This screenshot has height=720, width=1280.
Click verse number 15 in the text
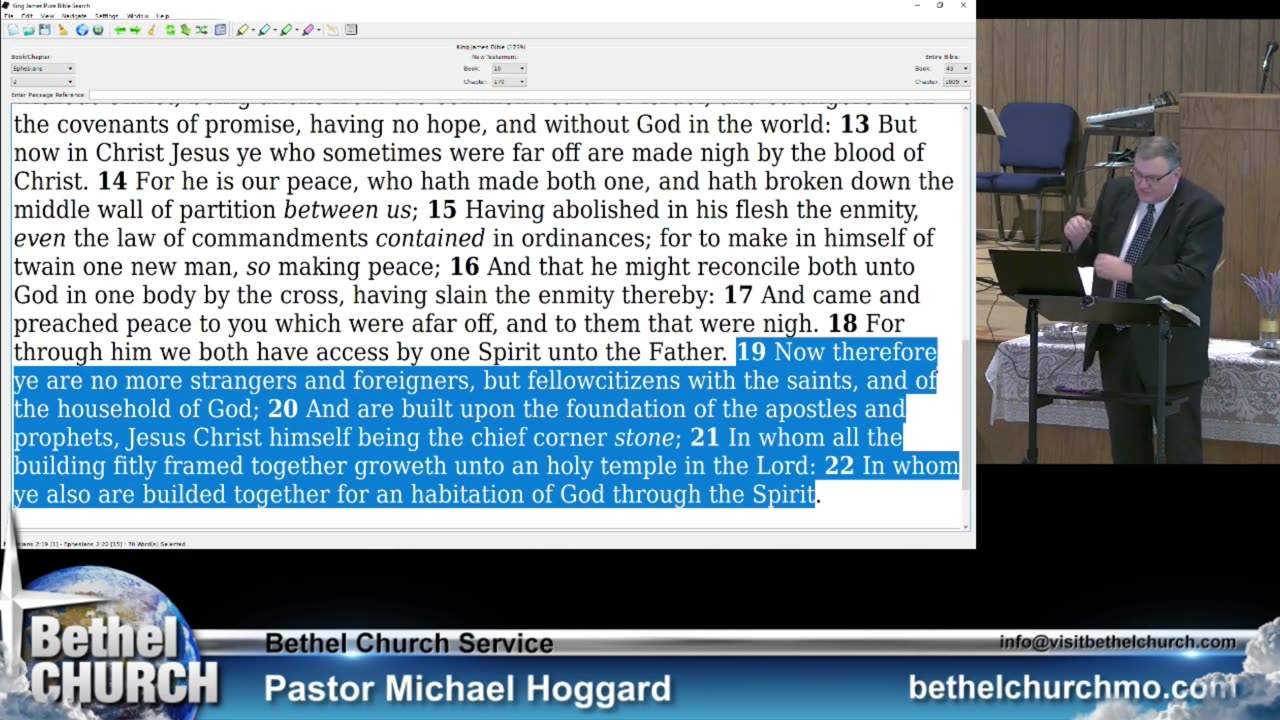[x=442, y=210]
